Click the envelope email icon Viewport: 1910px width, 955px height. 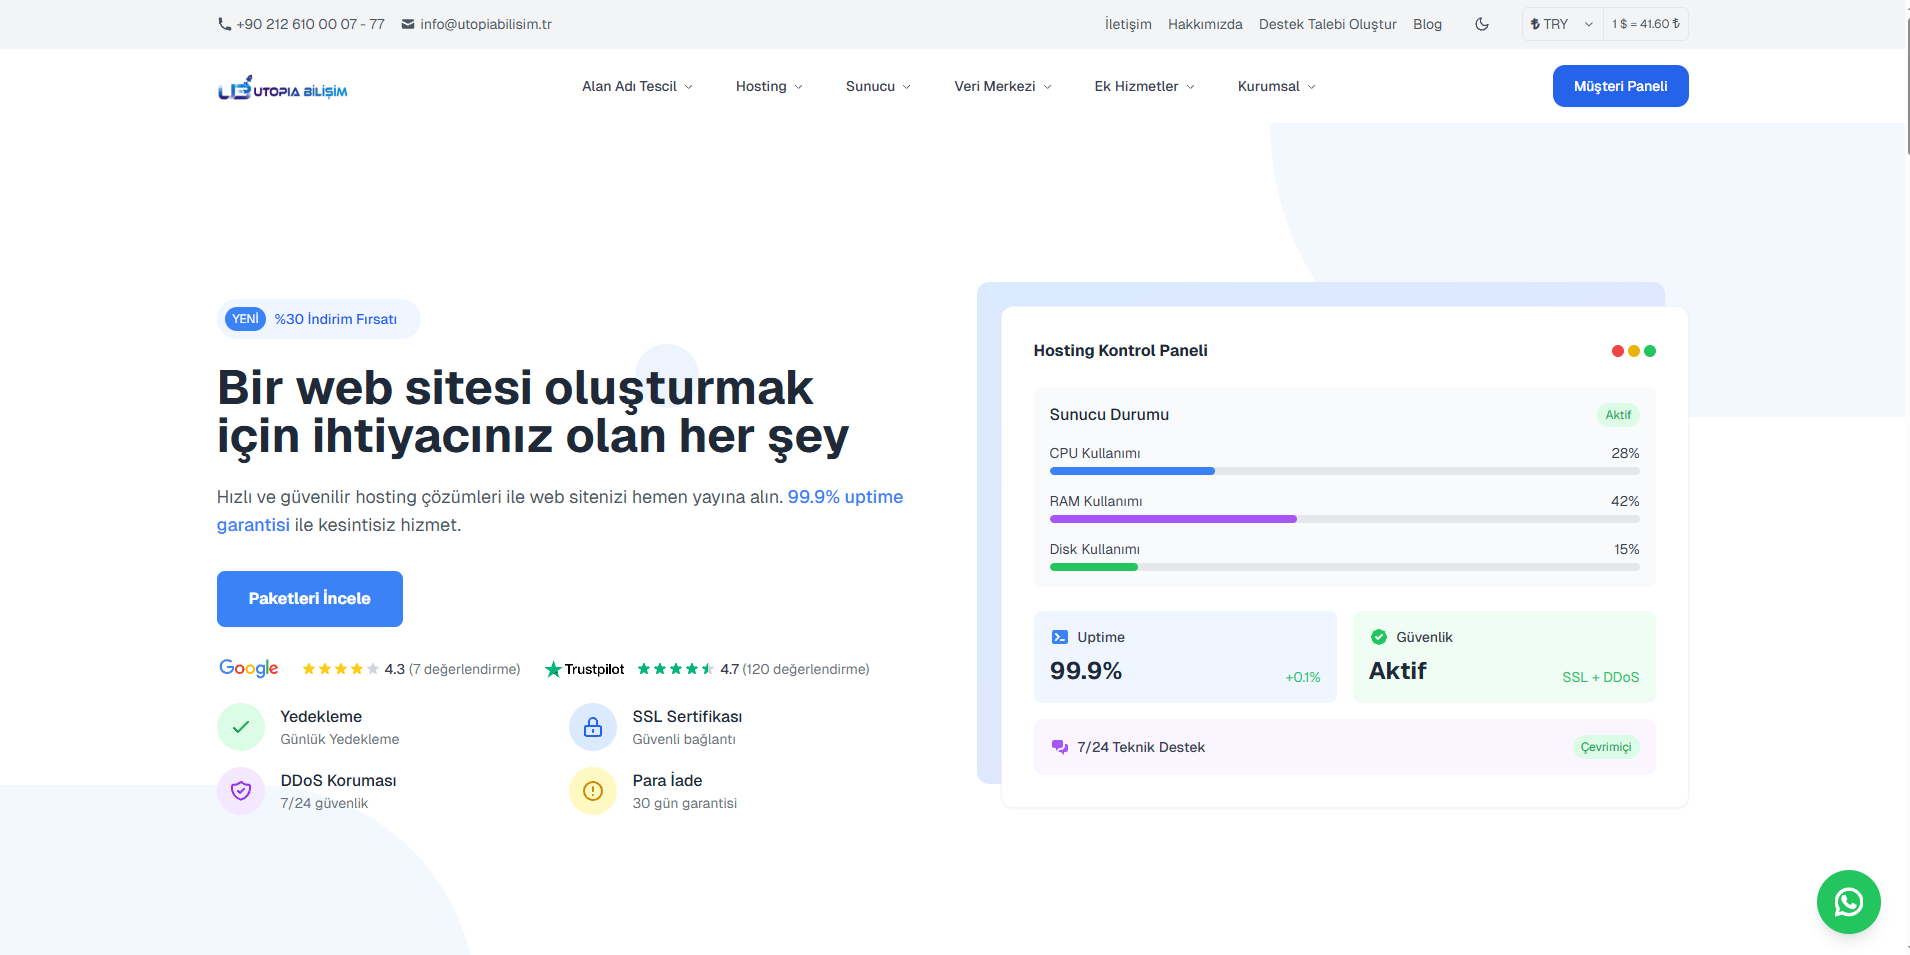coord(408,24)
